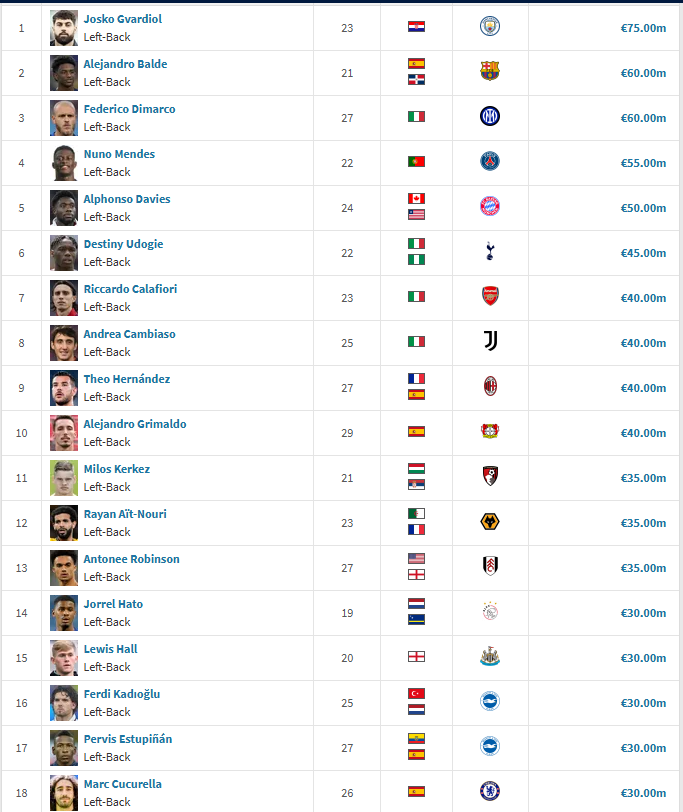Select the Canadian flag next to Davies
The height and width of the screenshot is (812, 683).
416,198
